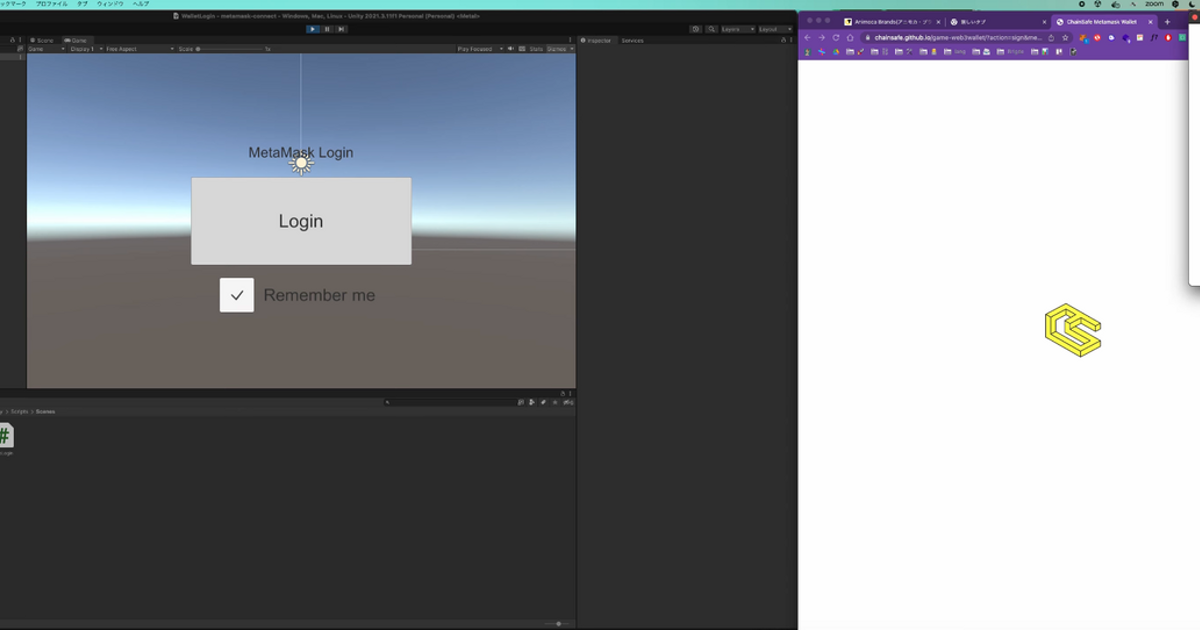Click the large Login button

click(x=301, y=221)
